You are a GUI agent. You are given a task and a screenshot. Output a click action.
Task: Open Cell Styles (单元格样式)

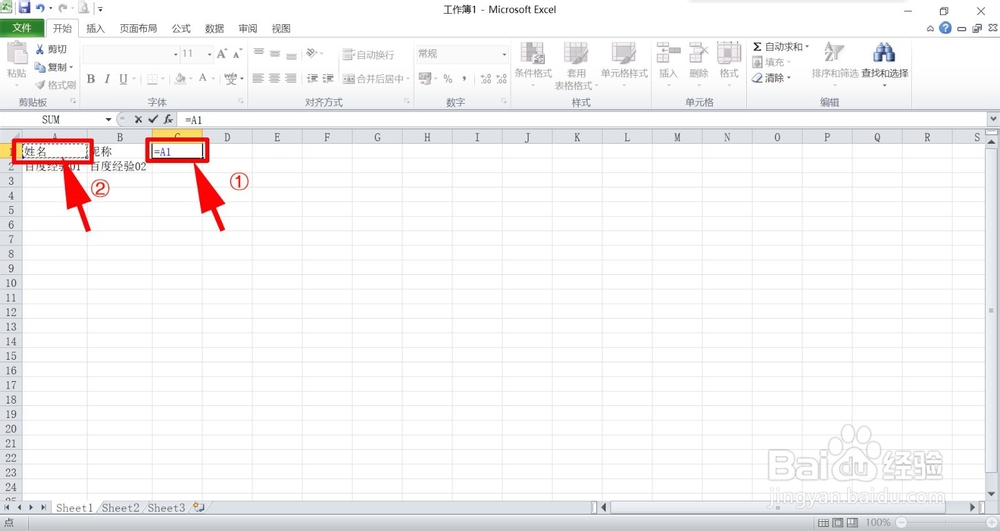point(624,66)
